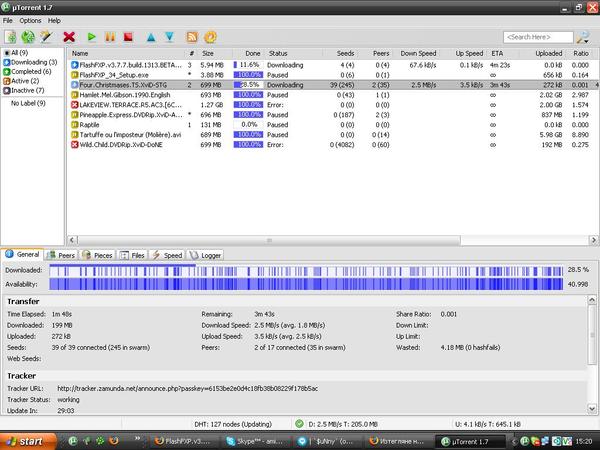
Task: Click the Move Down Queue arrow icon
Action: click(169, 37)
